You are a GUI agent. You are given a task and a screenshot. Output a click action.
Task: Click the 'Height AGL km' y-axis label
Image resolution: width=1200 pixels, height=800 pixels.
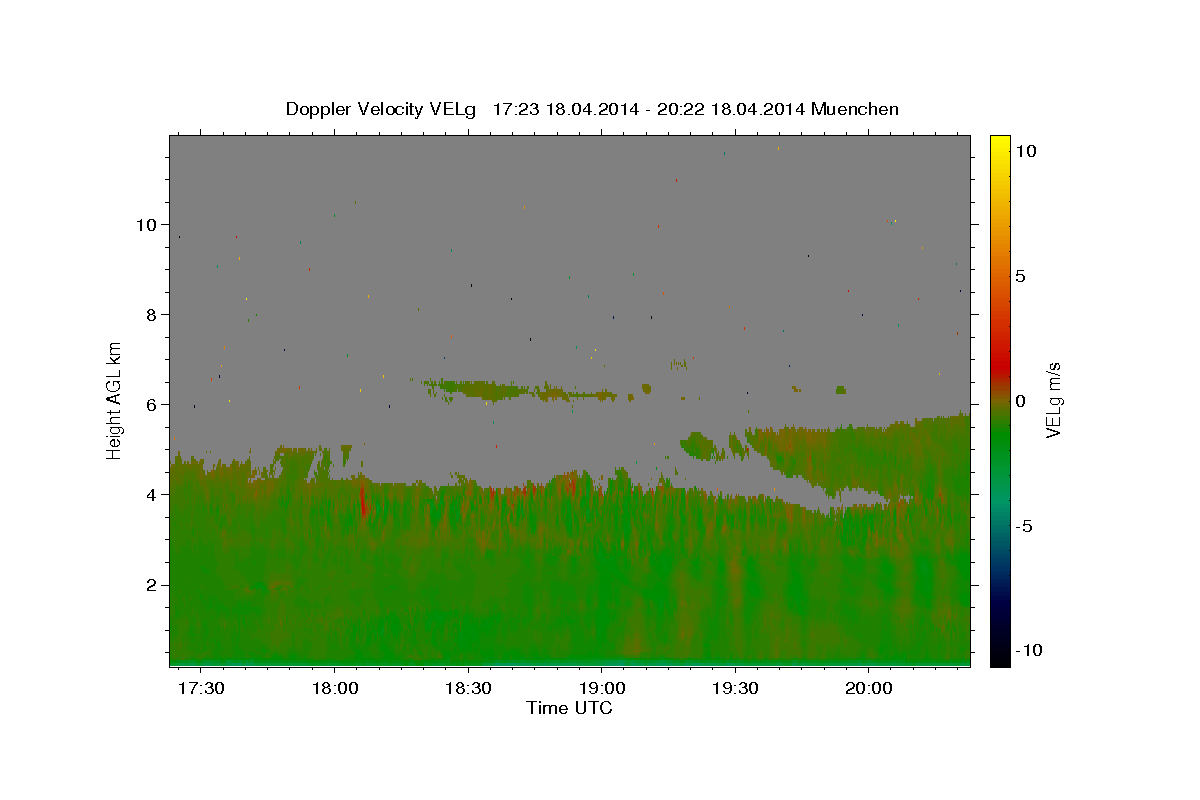115,400
